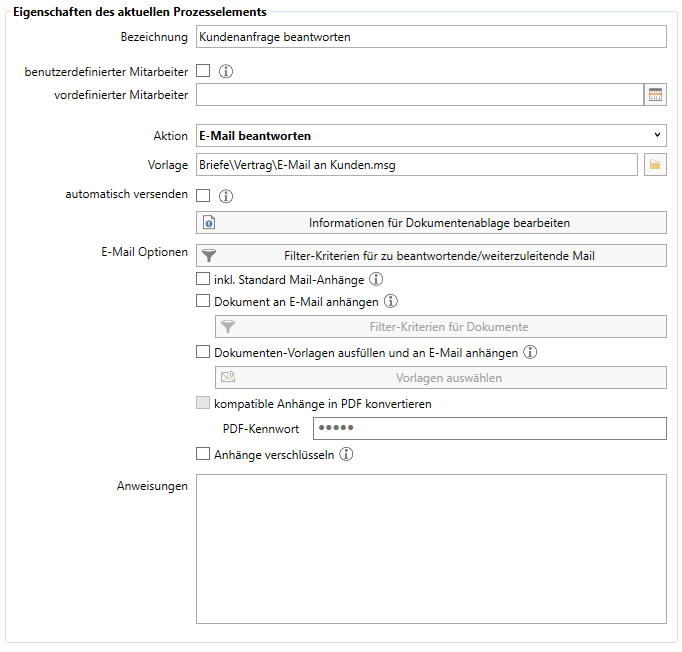Click the Aktion label
682x652 pixels.
coord(170,136)
